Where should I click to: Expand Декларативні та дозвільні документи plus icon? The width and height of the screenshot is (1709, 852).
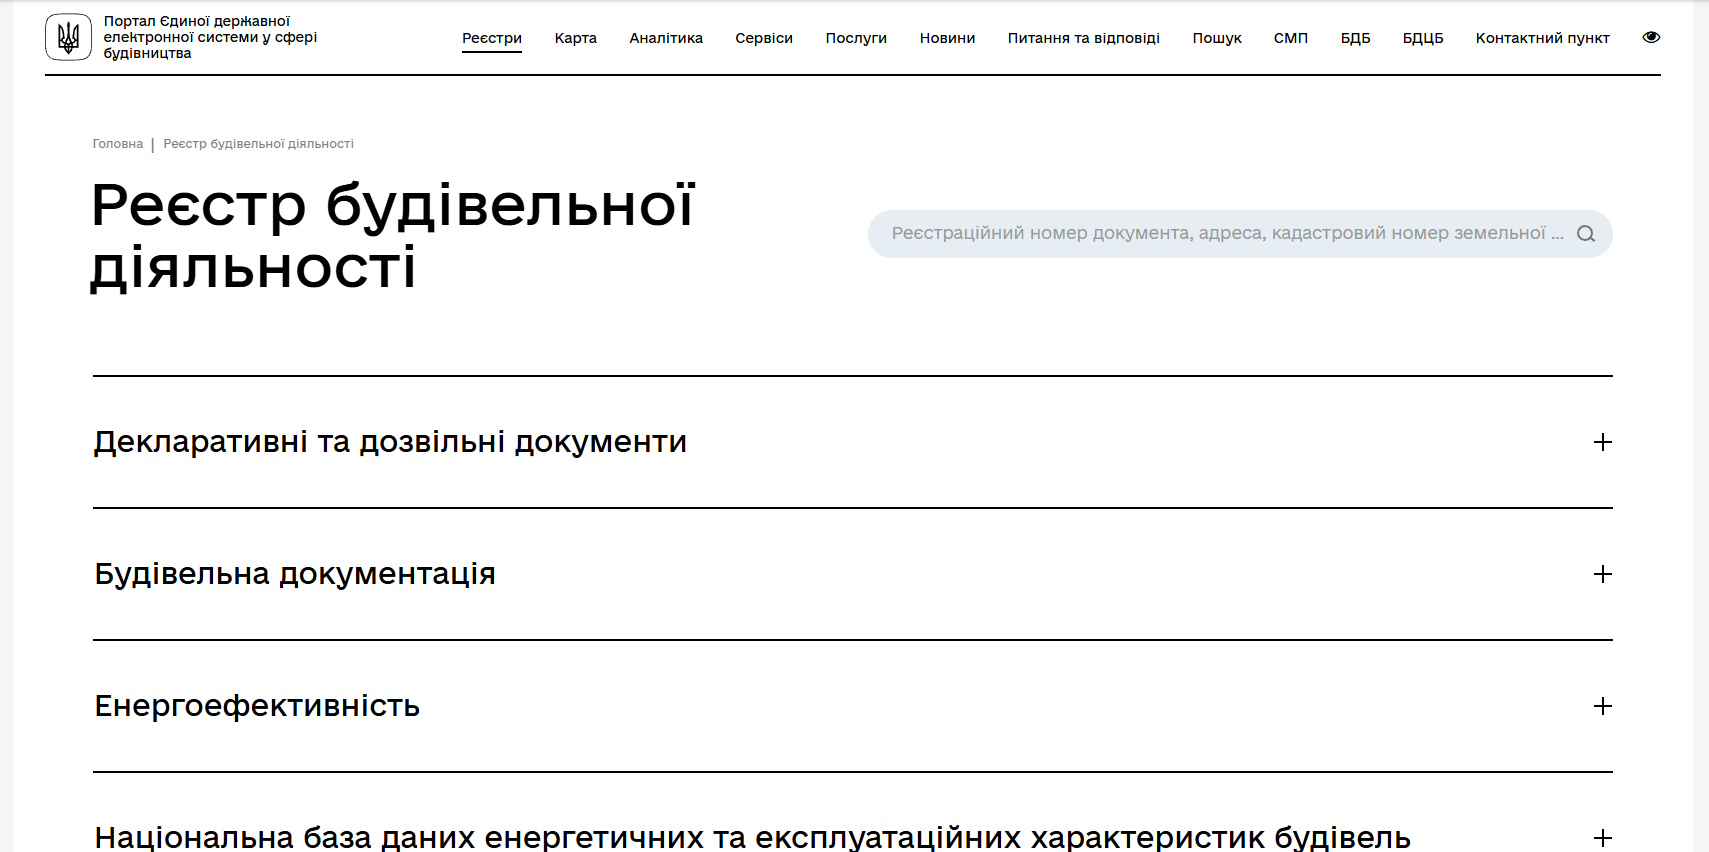(1603, 442)
